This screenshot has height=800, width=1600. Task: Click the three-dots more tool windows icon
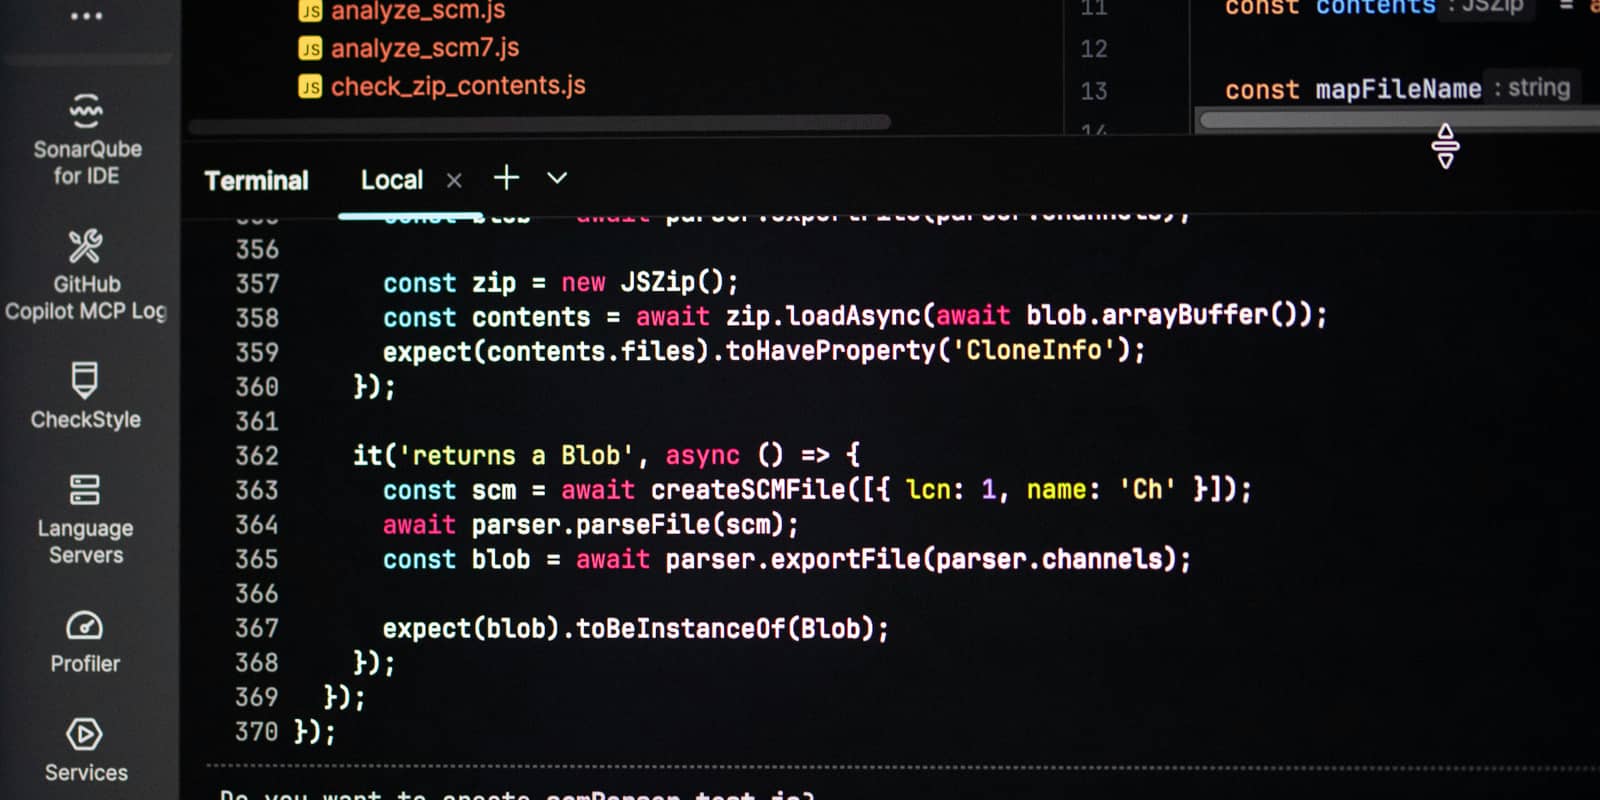coord(86,16)
